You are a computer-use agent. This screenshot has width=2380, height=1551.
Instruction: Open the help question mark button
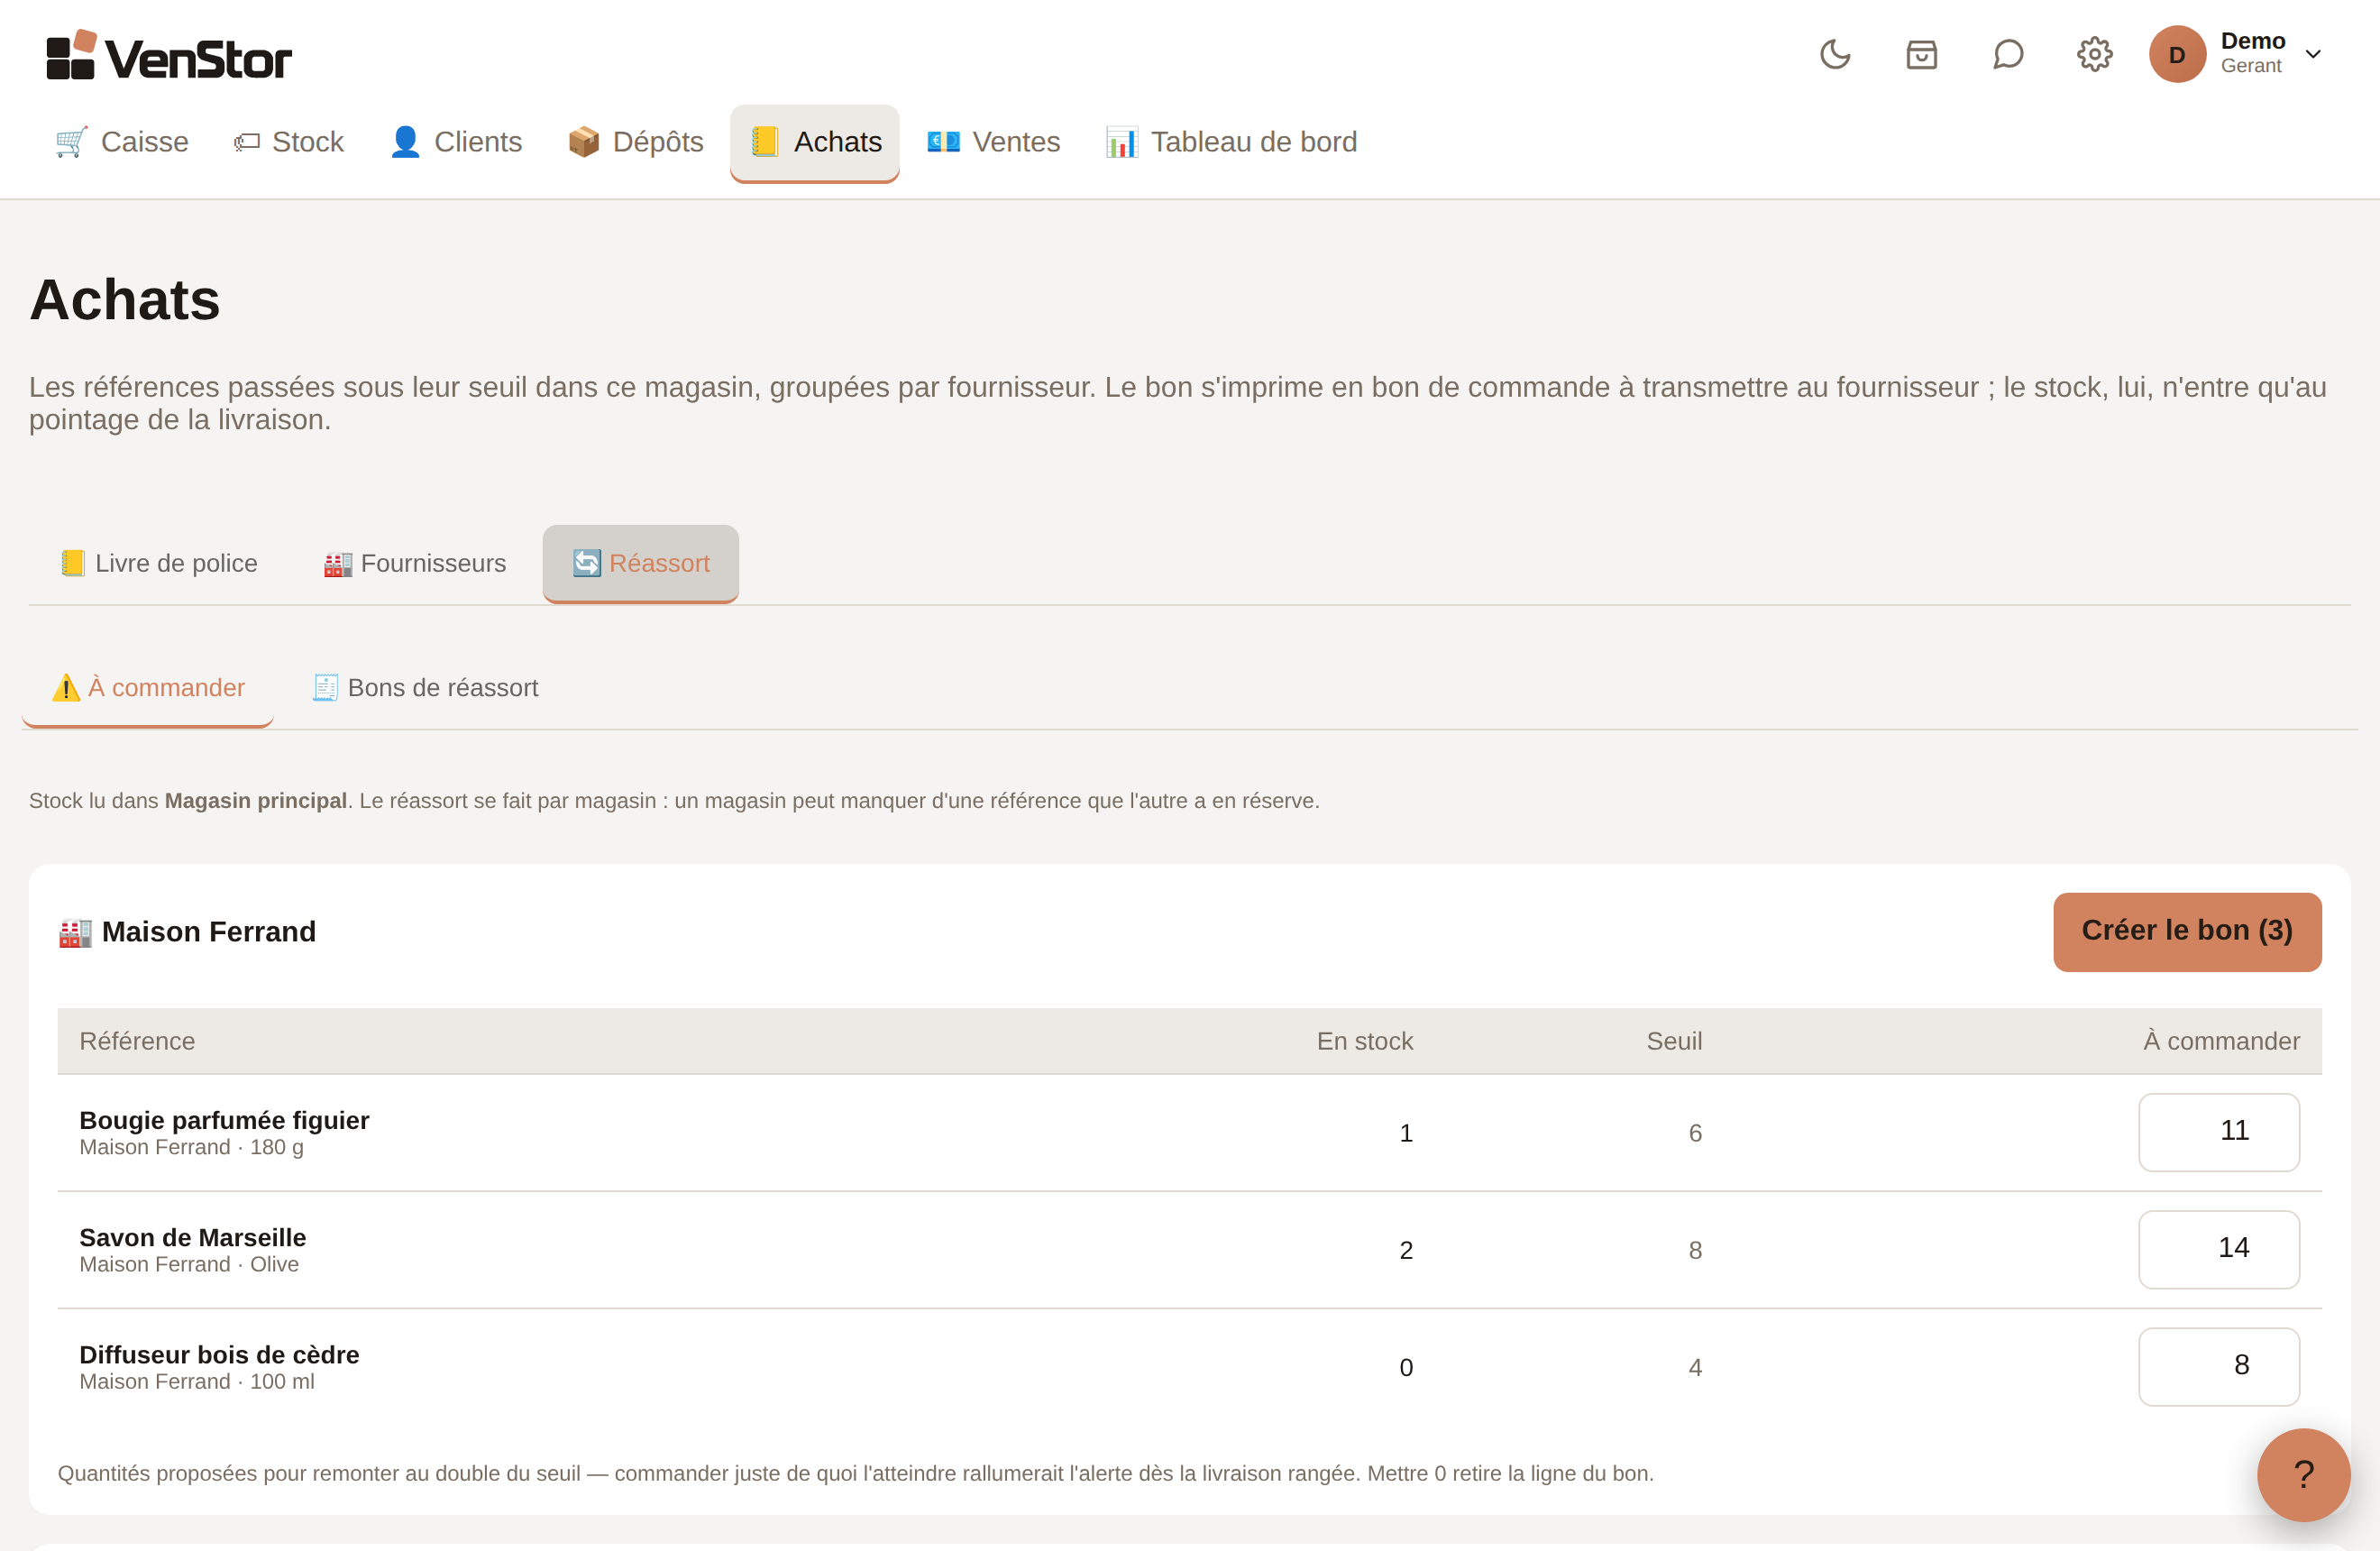[x=2303, y=1474]
